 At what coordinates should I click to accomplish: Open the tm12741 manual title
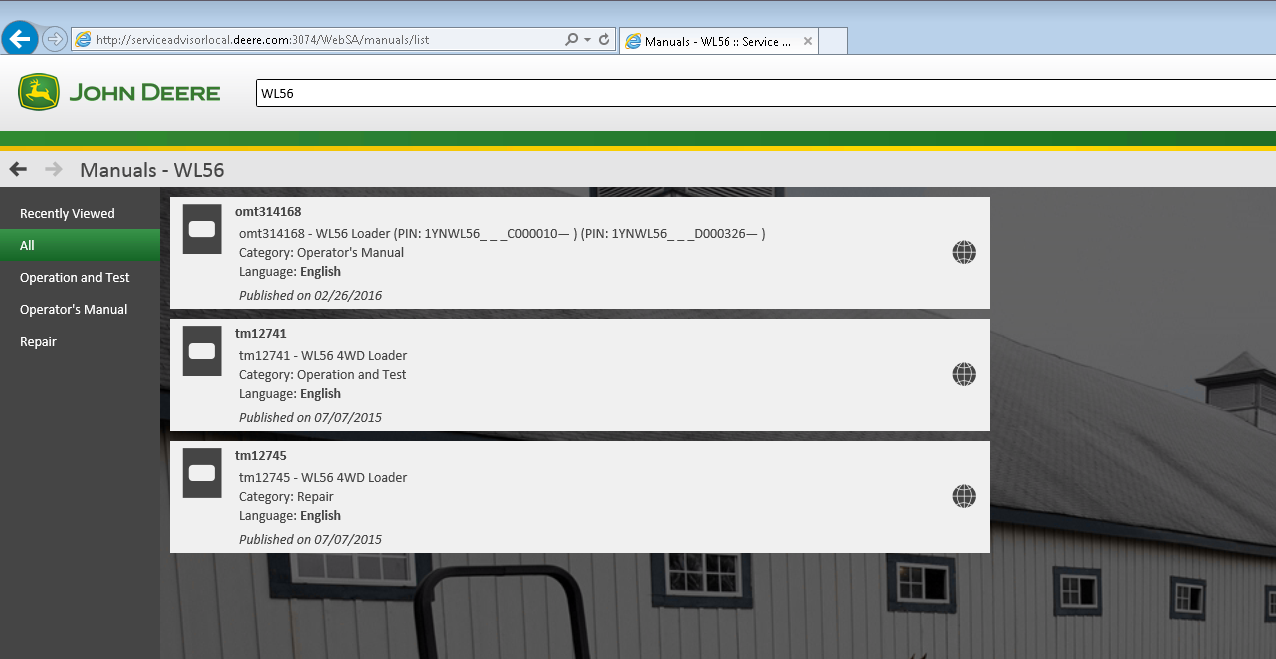pos(261,333)
